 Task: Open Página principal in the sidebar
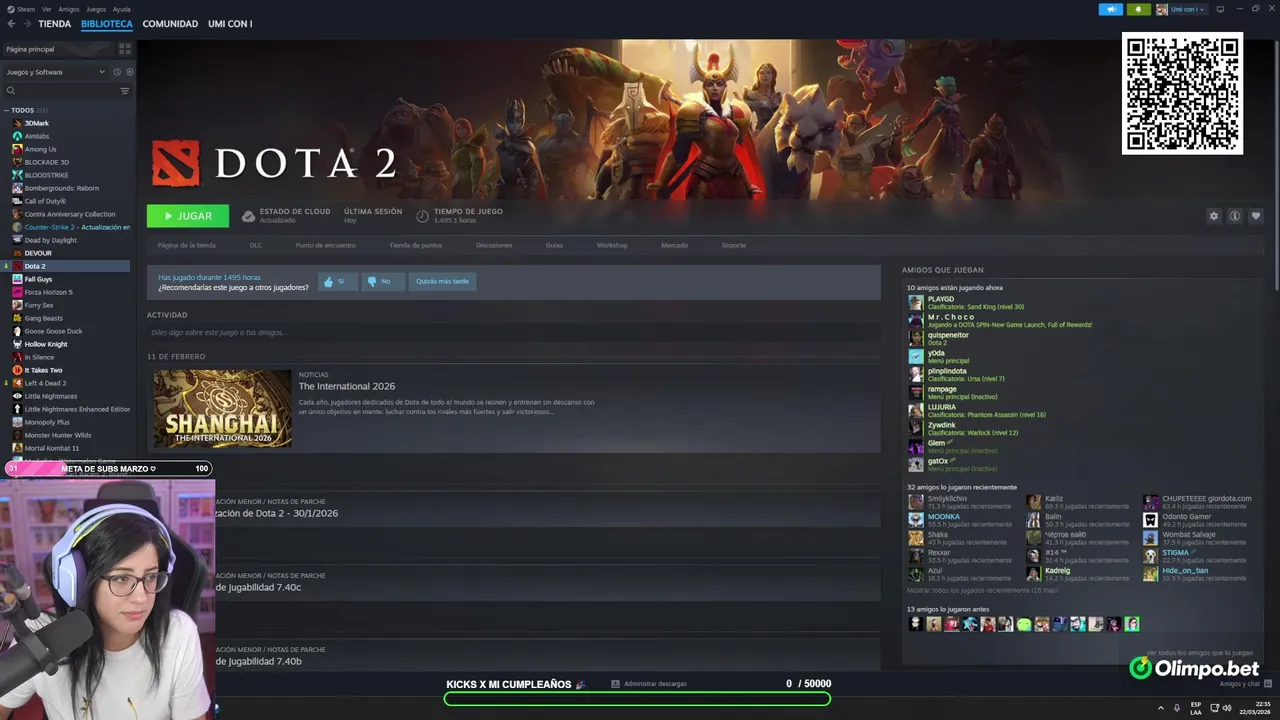click(58, 48)
